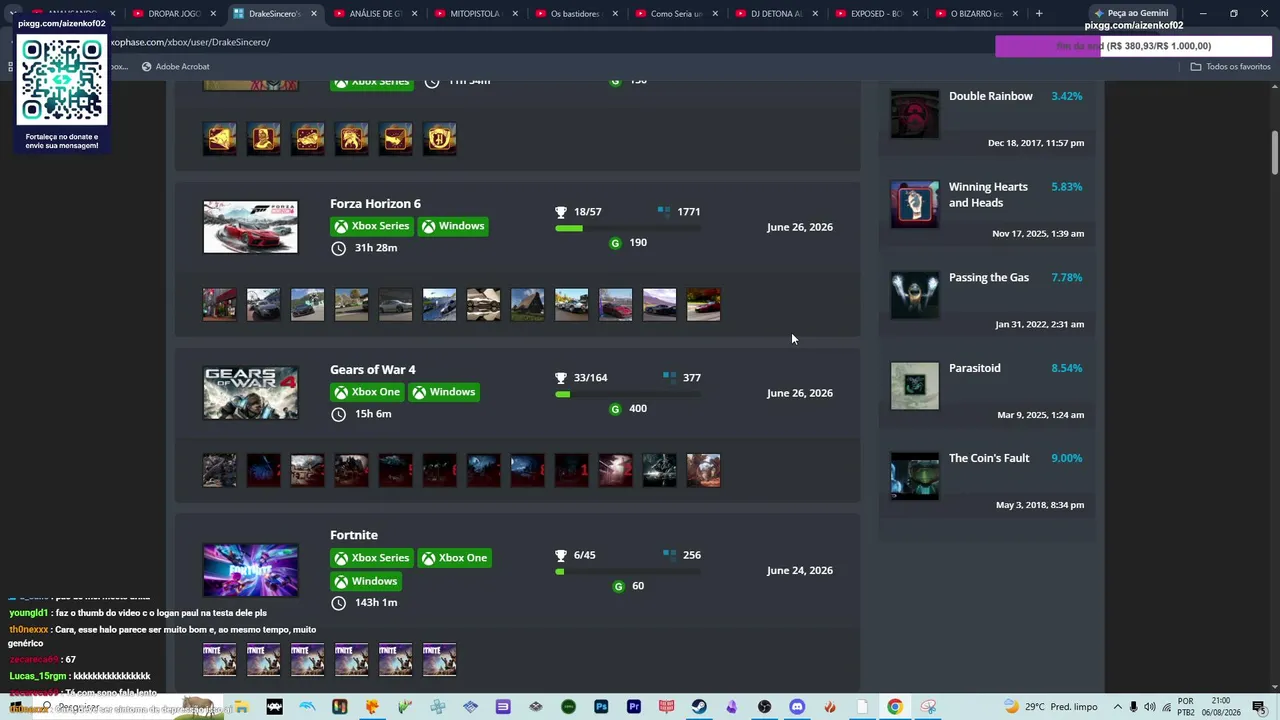Click The Coin's Fault achievement image

point(915,476)
